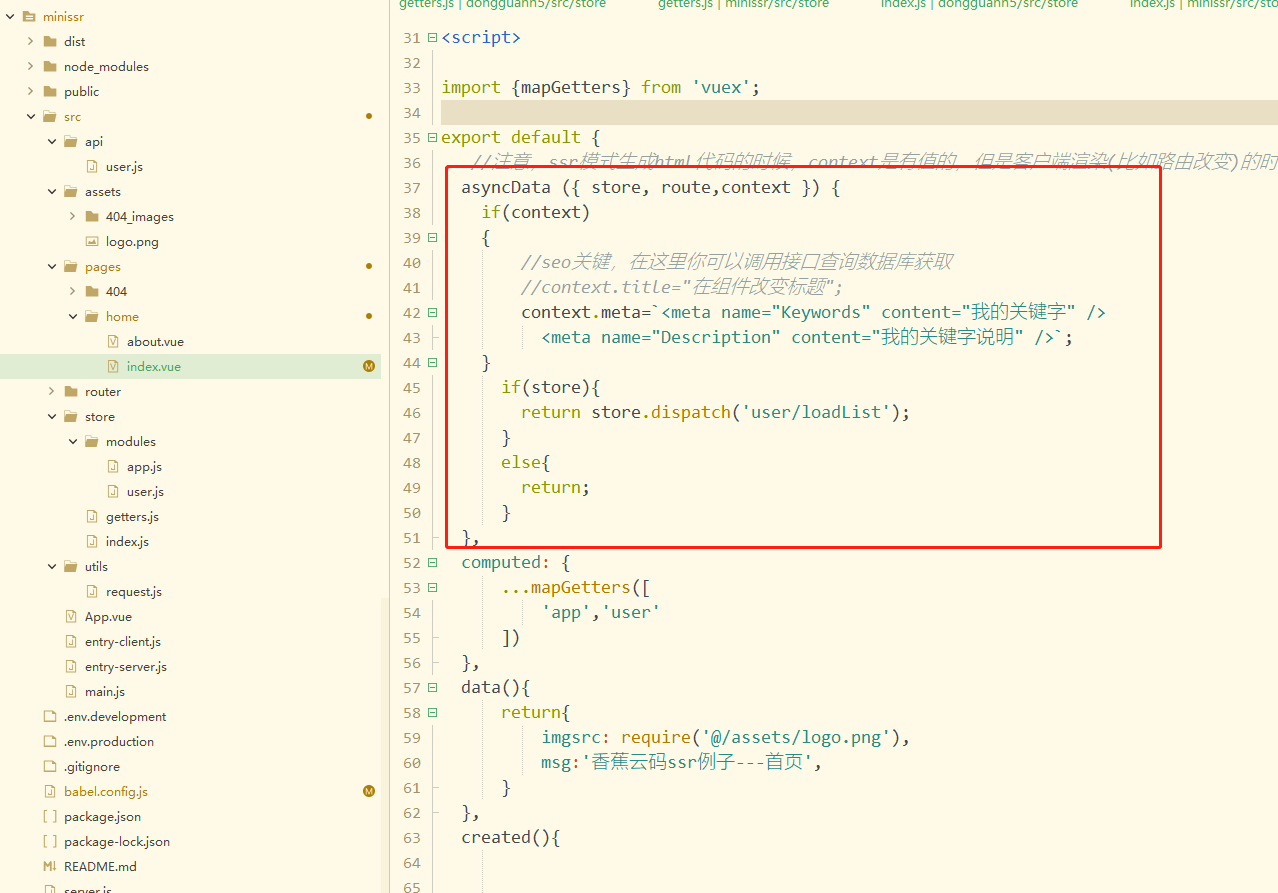The image size is (1278, 893).
Task: Fold the data() block at line 57
Action: (x=432, y=687)
